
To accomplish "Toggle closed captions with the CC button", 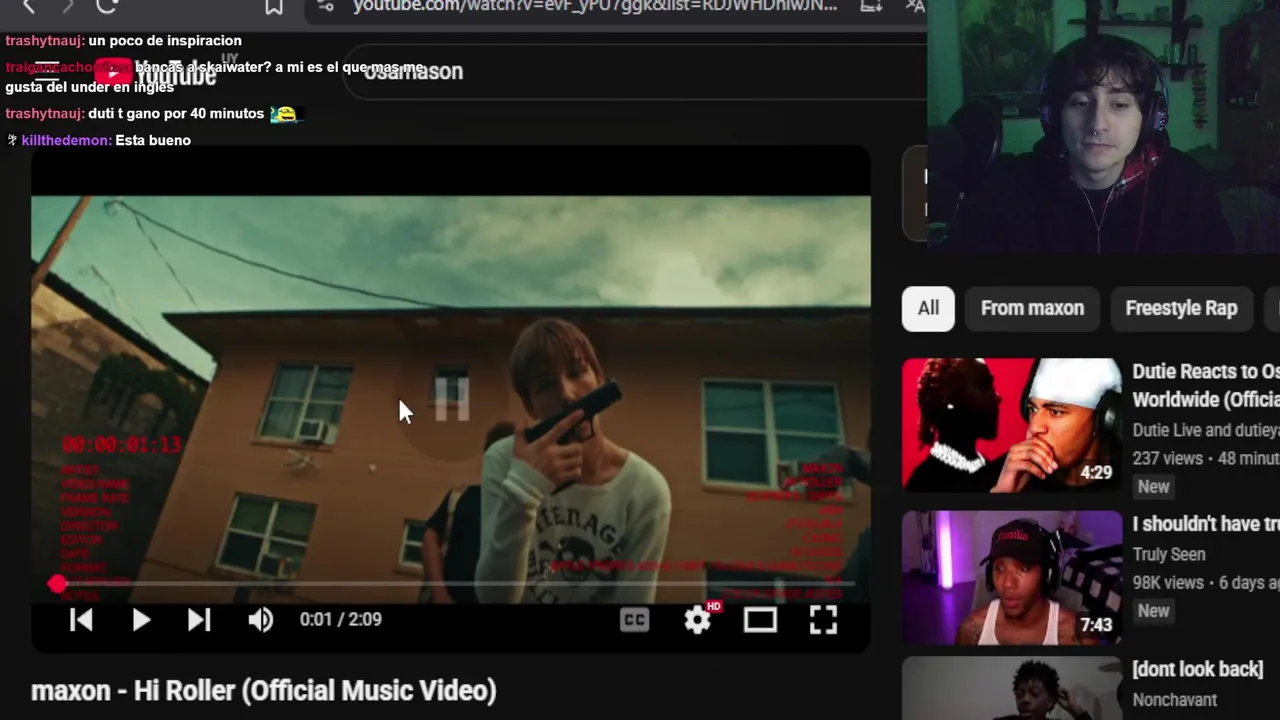I will [x=634, y=620].
